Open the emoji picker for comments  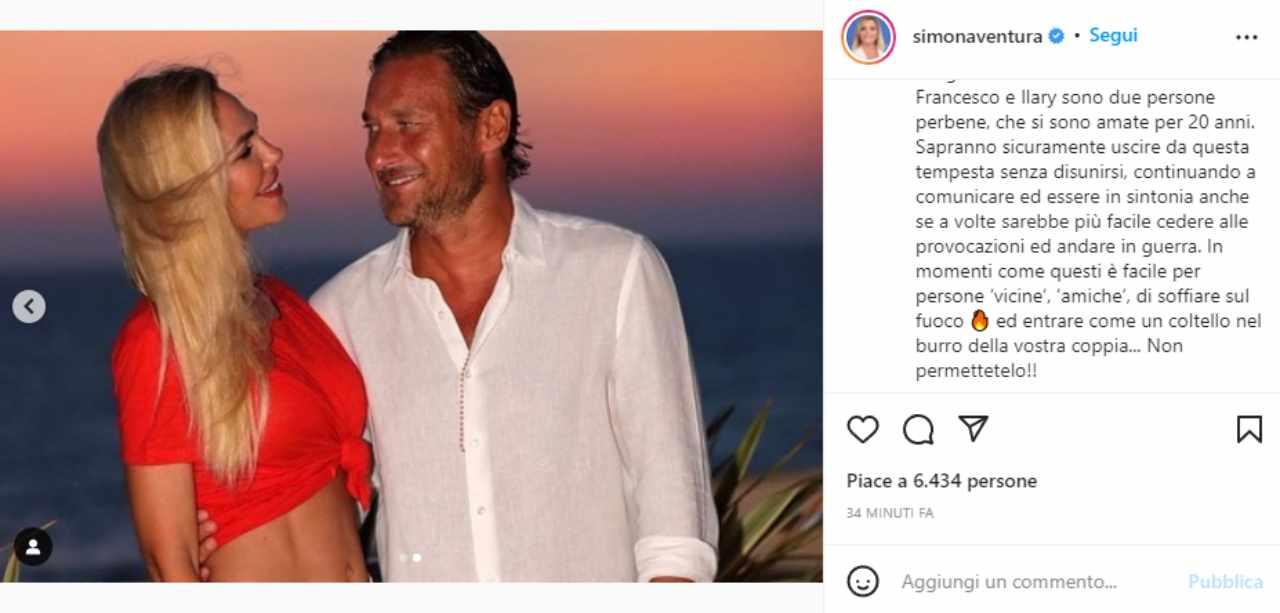pos(862,581)
